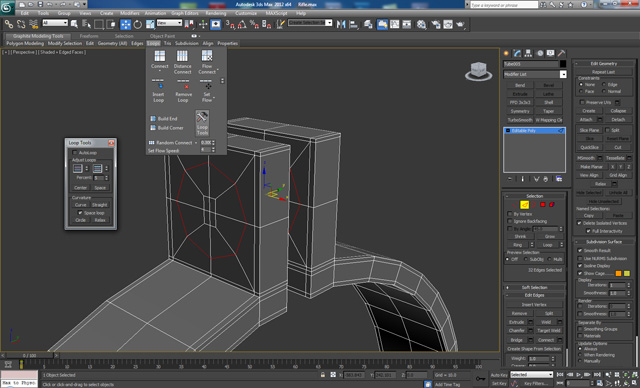Collapse the Edit Edges rollout

[535, 295]
